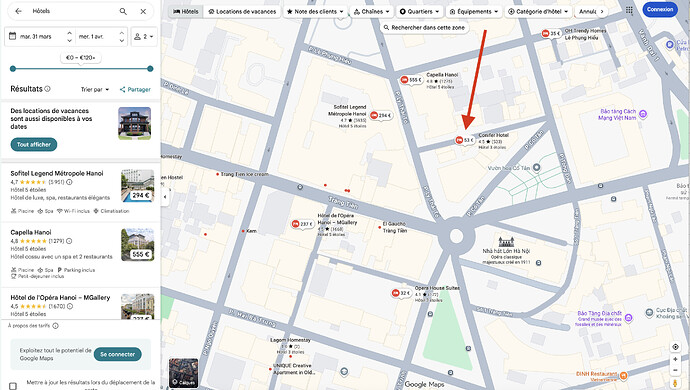Open the Capella Hanoi listing title
The width and height of the screenshot is (690, 390).
point(31,232)
